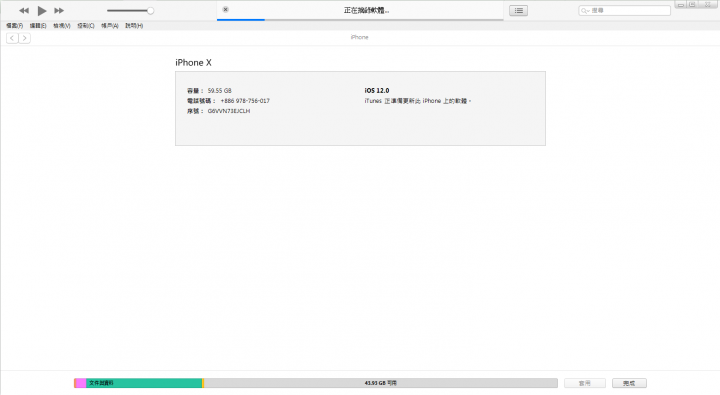
Task: Minimize the iTunes window
Action: tap(681, 5)
